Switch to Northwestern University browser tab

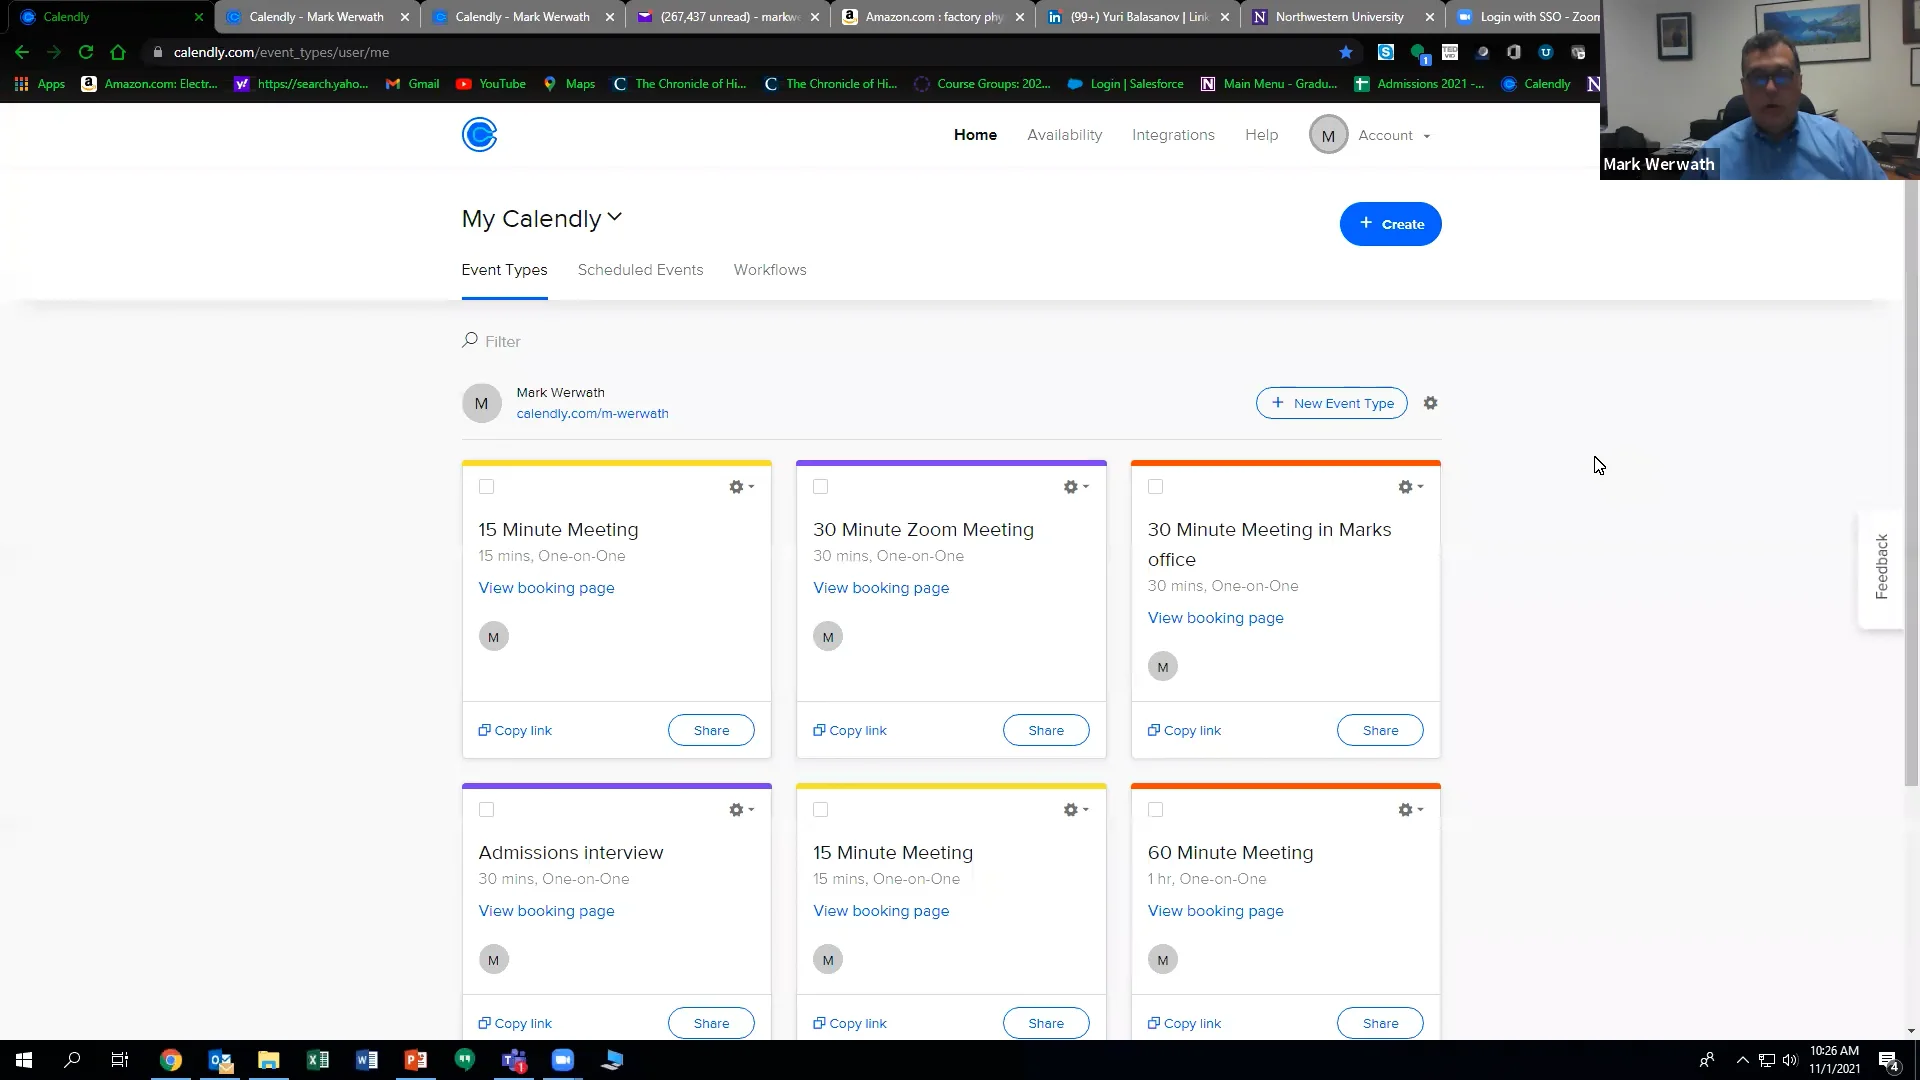point(1340,17)
